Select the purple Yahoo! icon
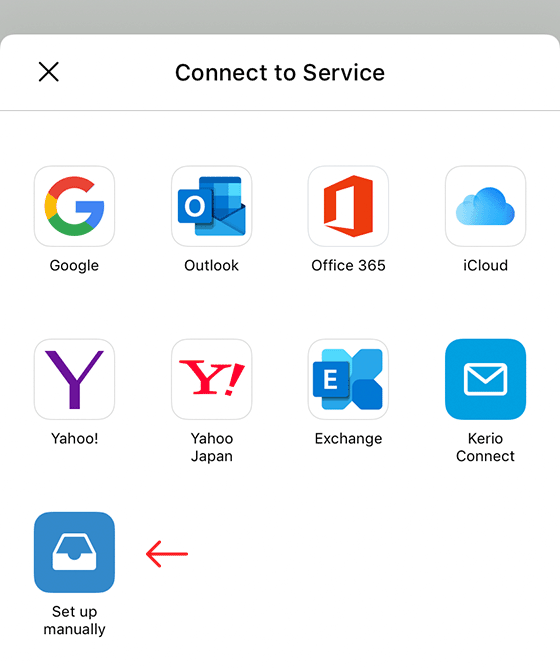Screen dimensions: 560x668 pyautogui.click(x=74, y=379)
